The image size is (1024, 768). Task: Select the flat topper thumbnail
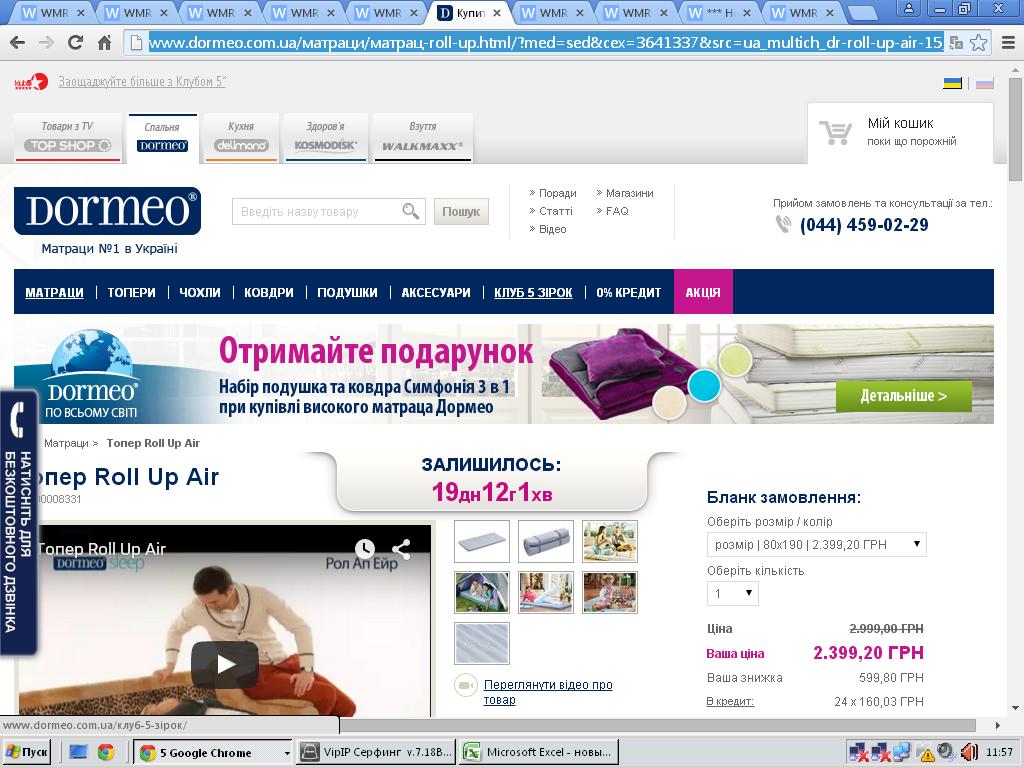tap(482, 541)
